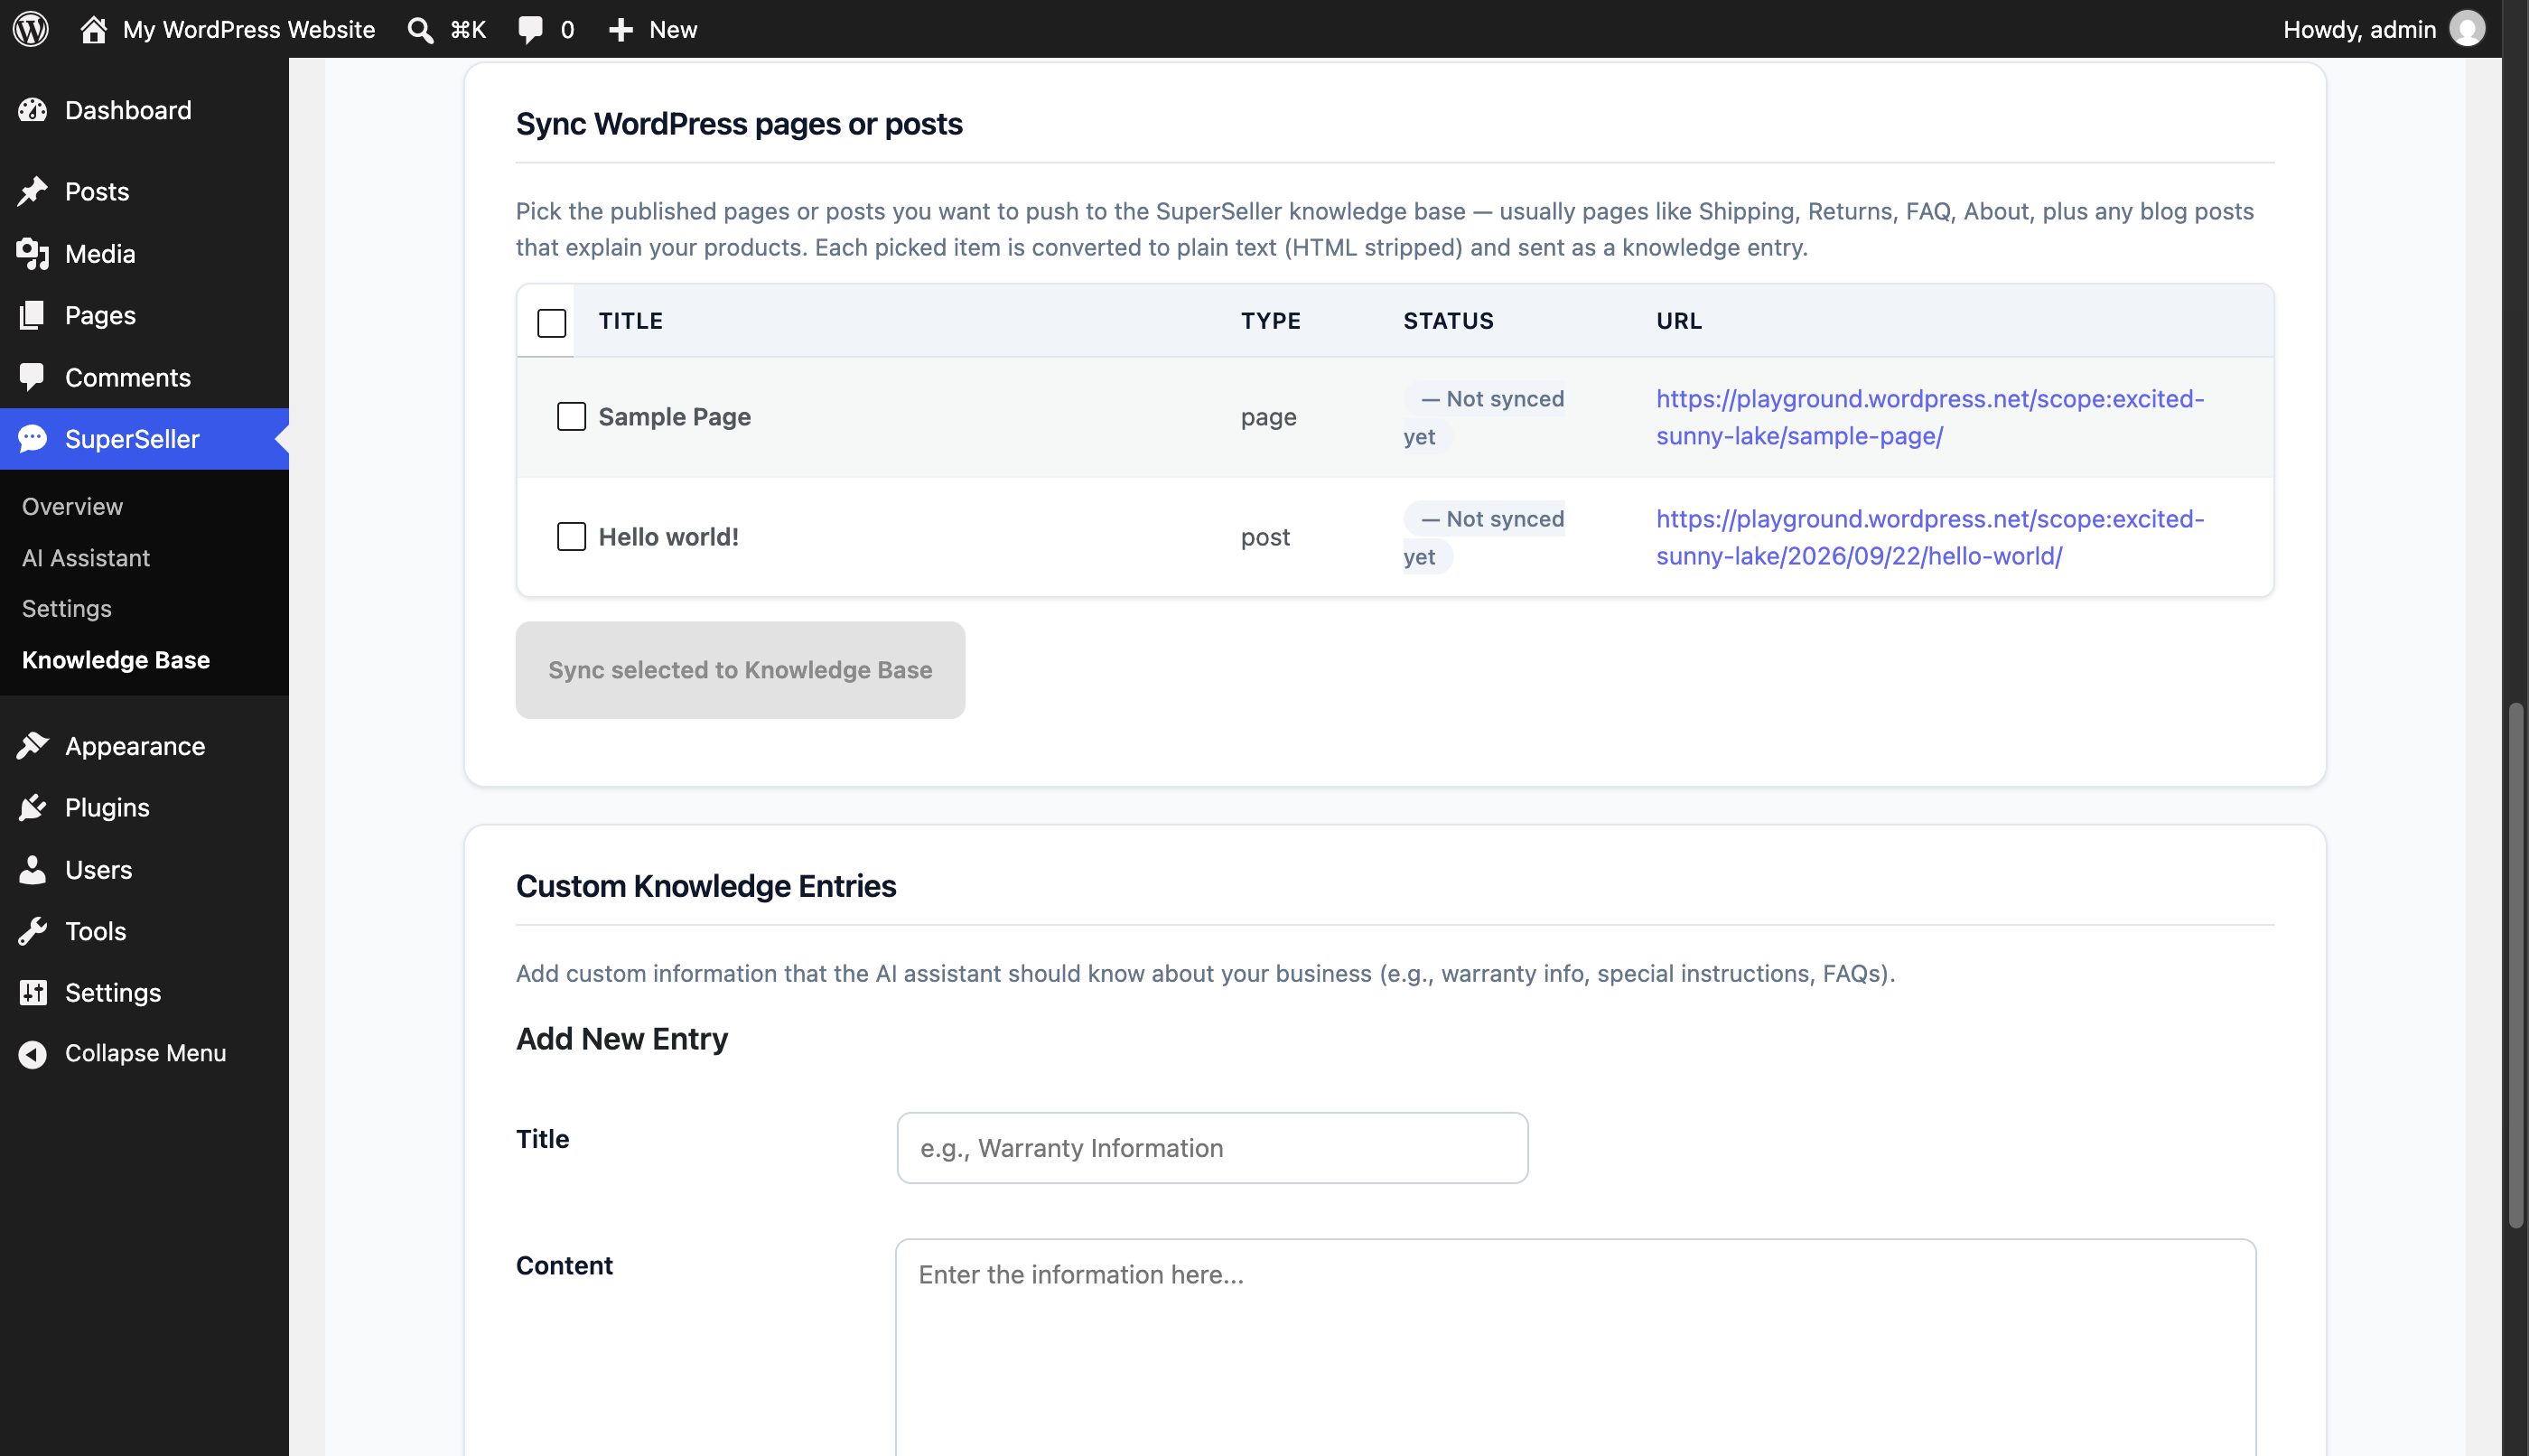Click the WordPress logo icon

pos(31,29)
